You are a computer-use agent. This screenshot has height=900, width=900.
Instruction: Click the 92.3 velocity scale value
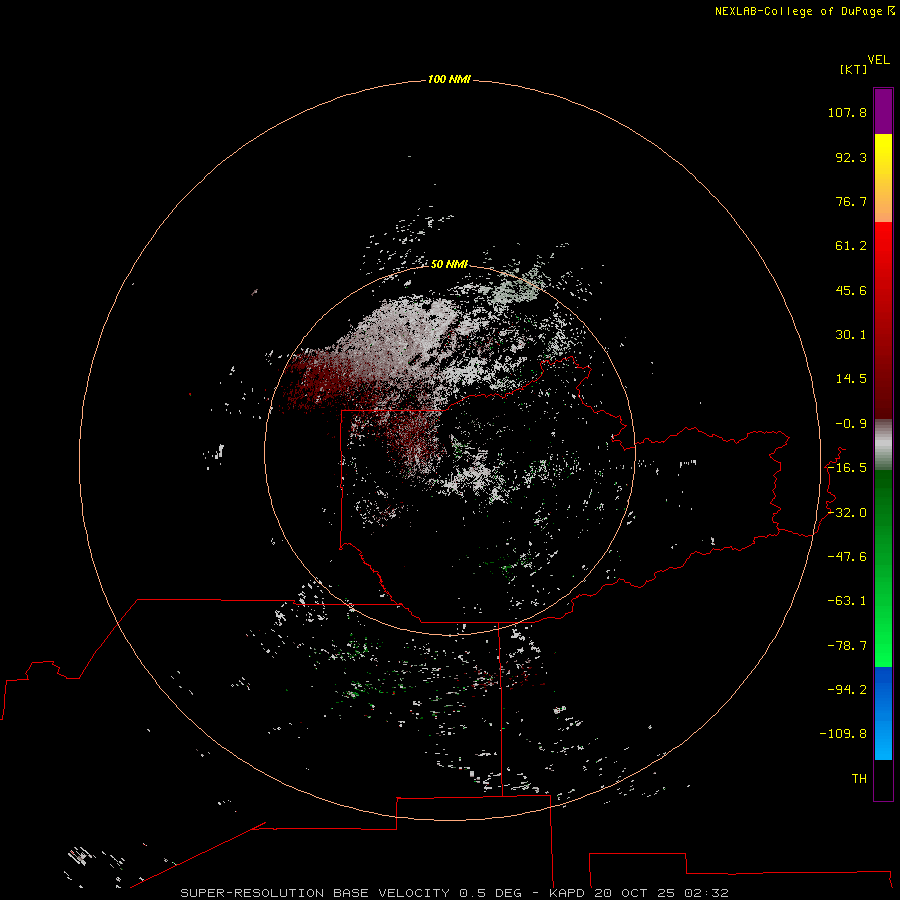[851, 157]
